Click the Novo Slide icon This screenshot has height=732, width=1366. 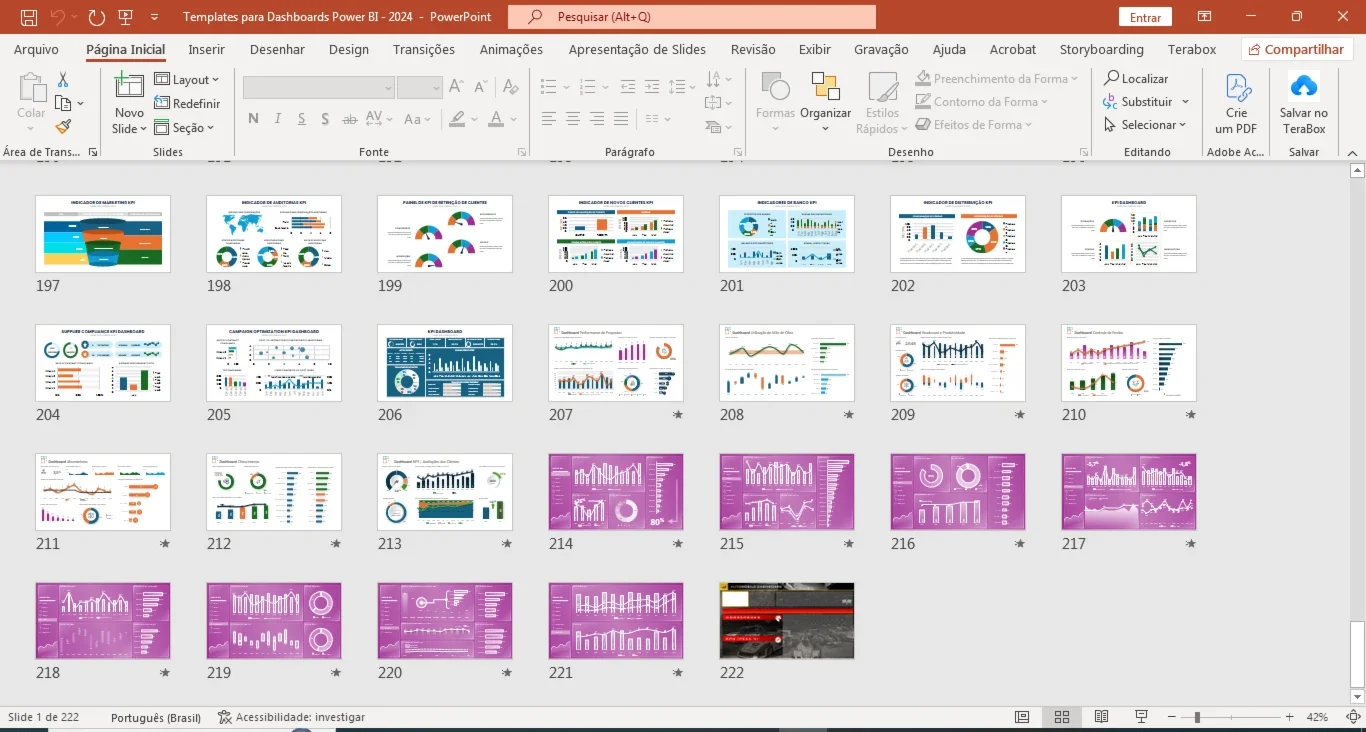[129, 88]
